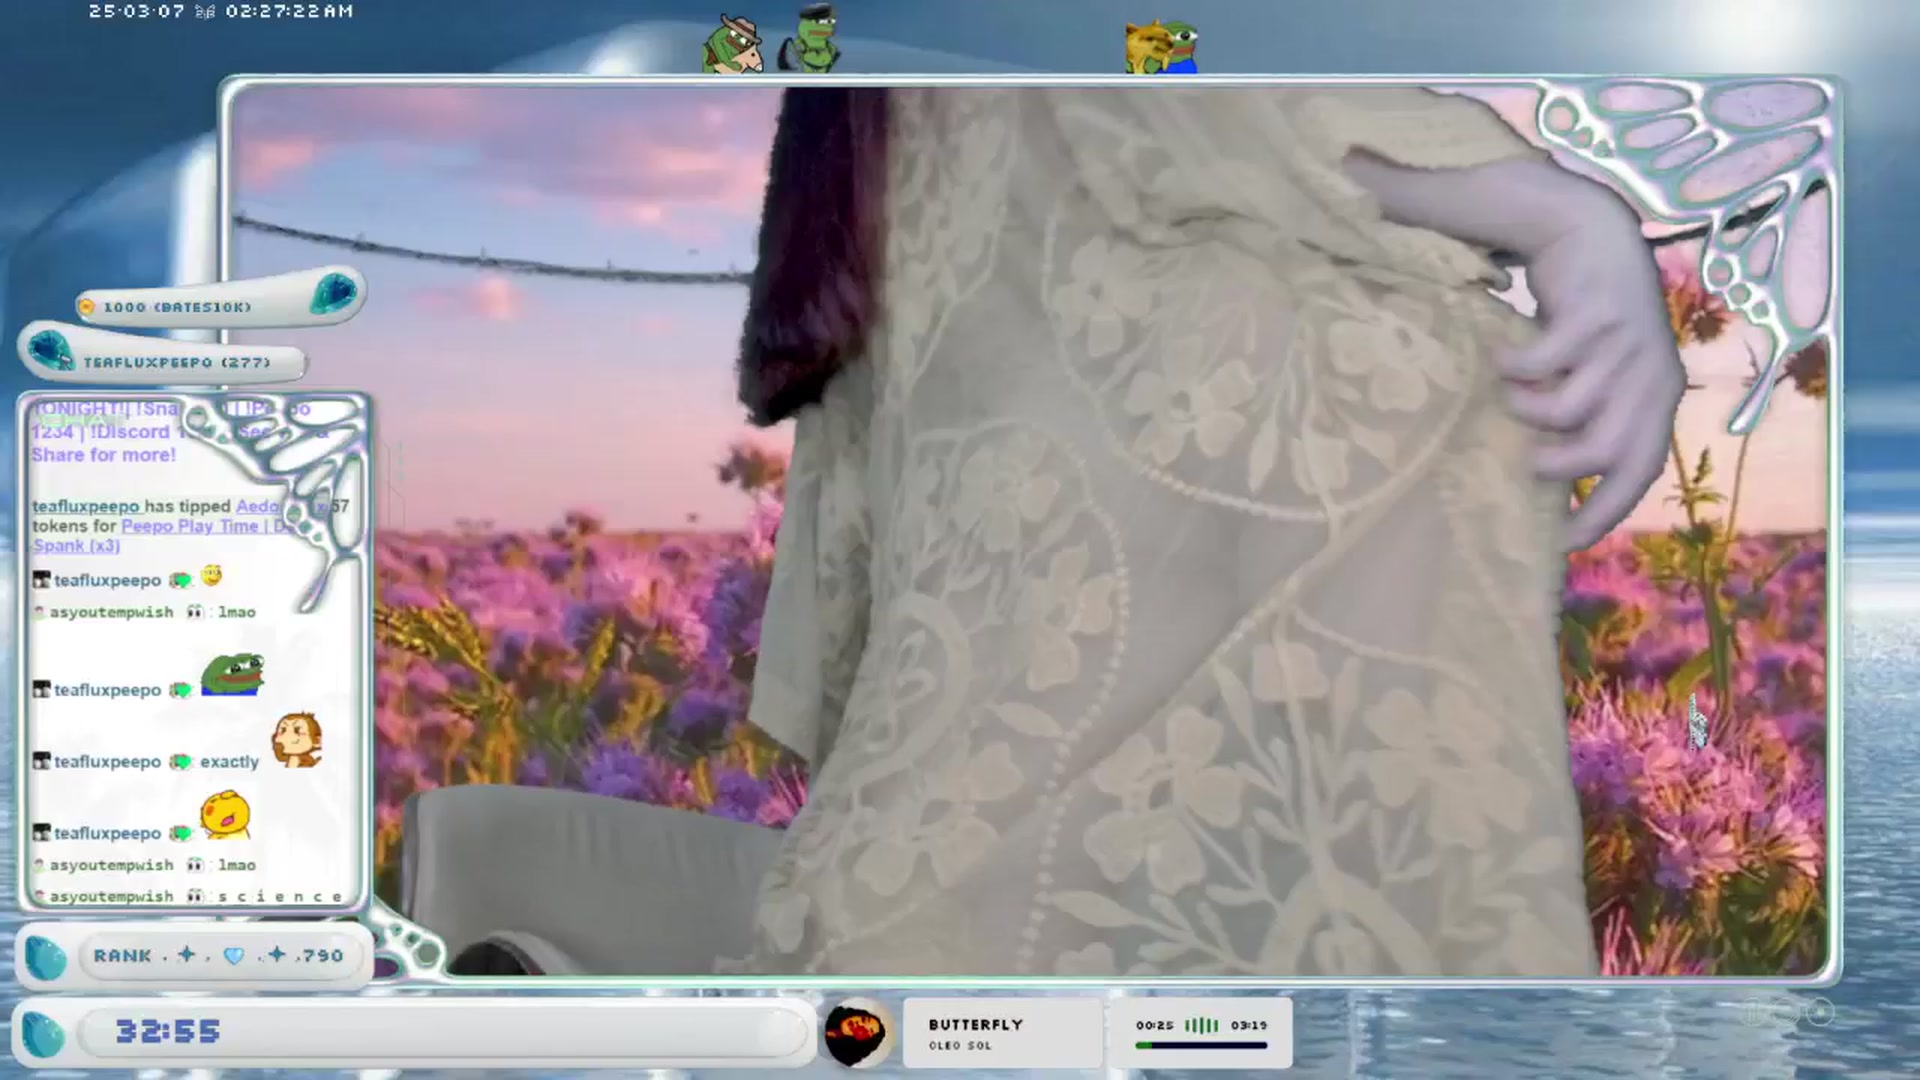
Task: Click the heart icon in the RANK bar
Action: point(234,956)
